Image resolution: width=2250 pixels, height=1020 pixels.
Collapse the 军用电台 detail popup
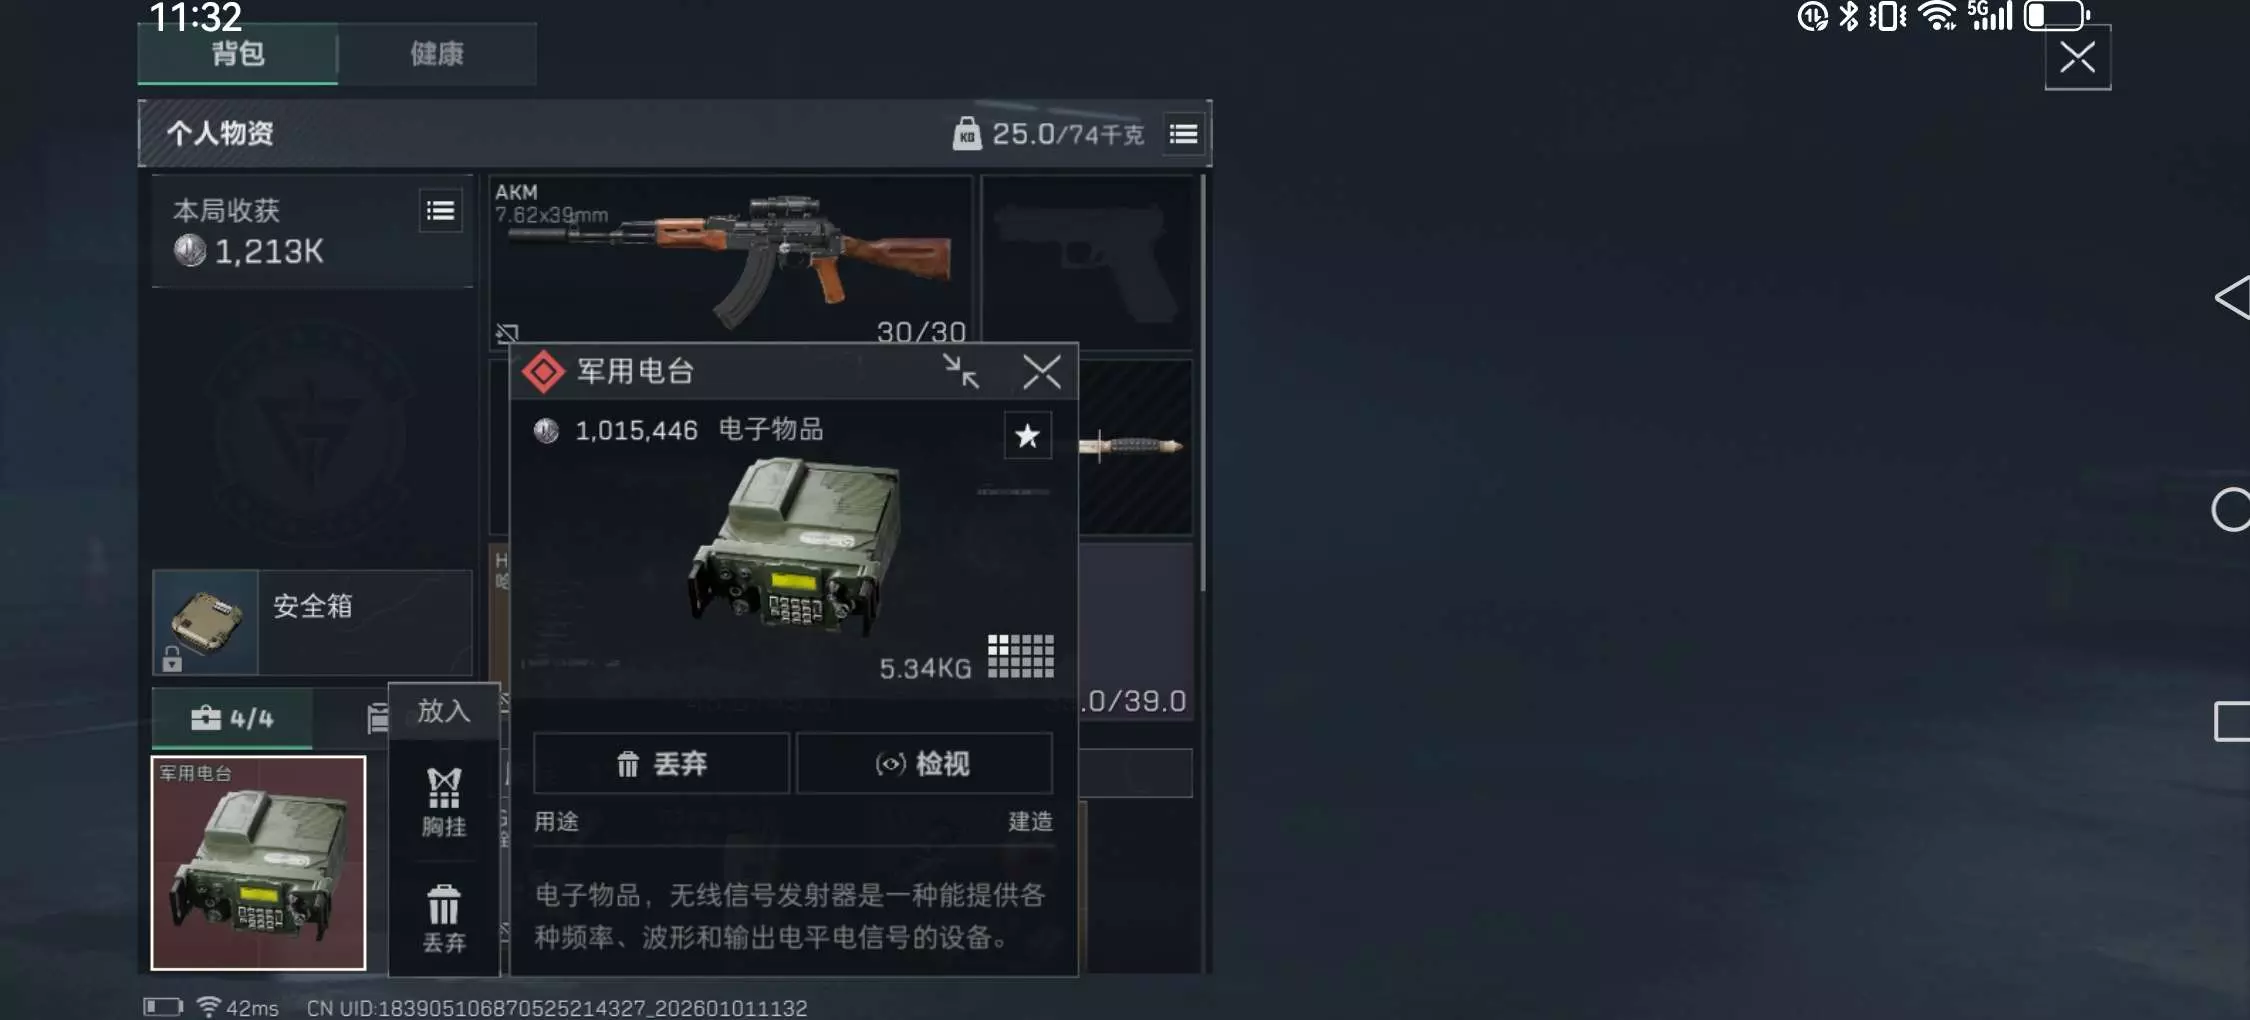960,372
